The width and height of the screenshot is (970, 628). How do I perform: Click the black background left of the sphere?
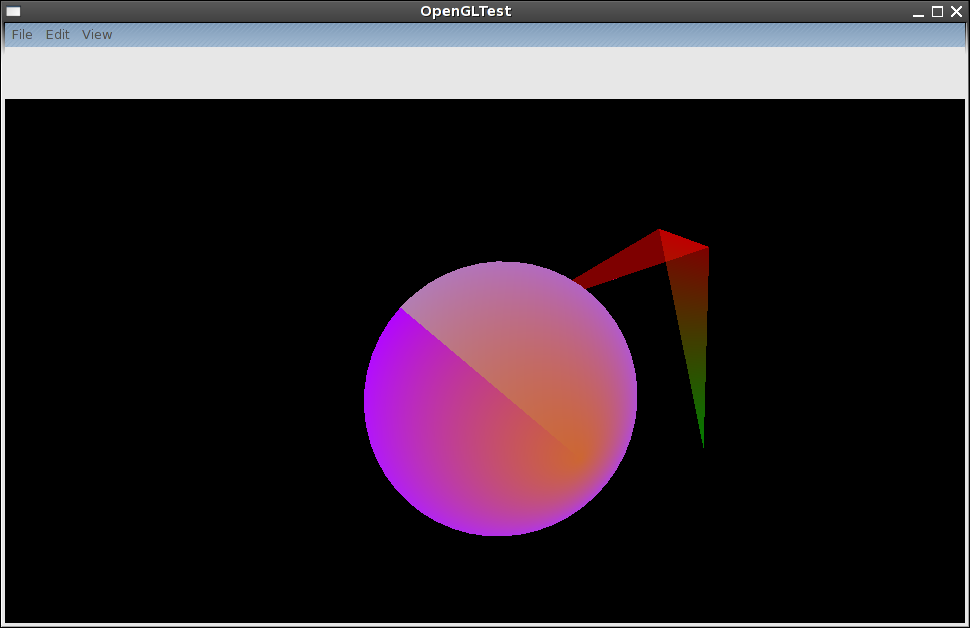tap(200, 400)
